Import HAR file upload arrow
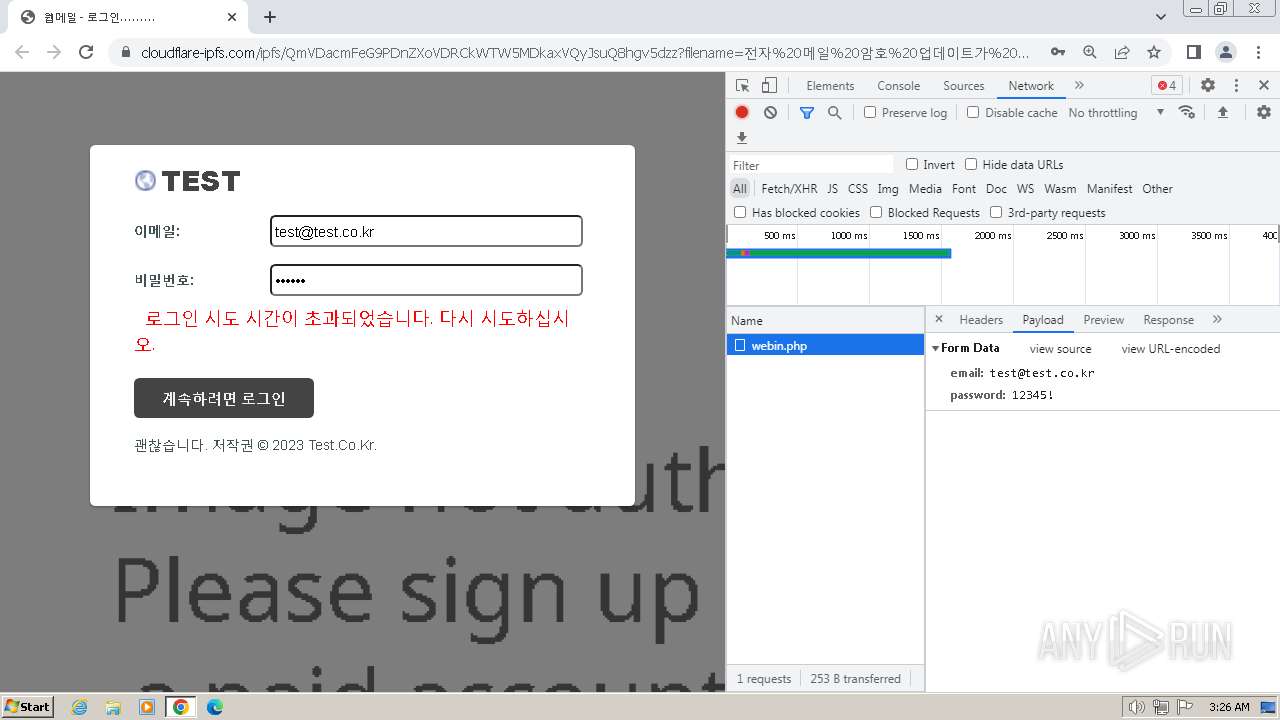Screen dimensions: 1280x720 (1222, 113)
